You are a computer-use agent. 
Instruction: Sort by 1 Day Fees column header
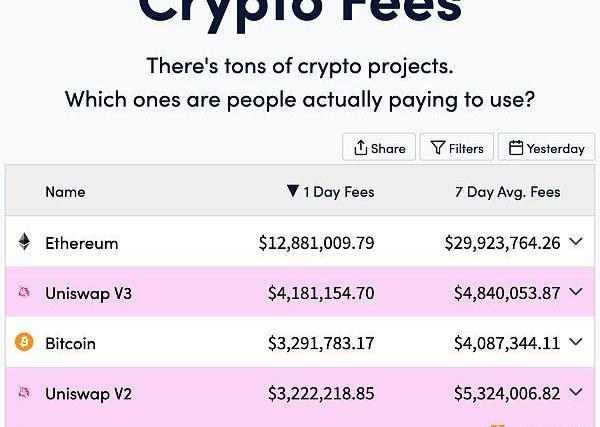click(x=339, y=192)
